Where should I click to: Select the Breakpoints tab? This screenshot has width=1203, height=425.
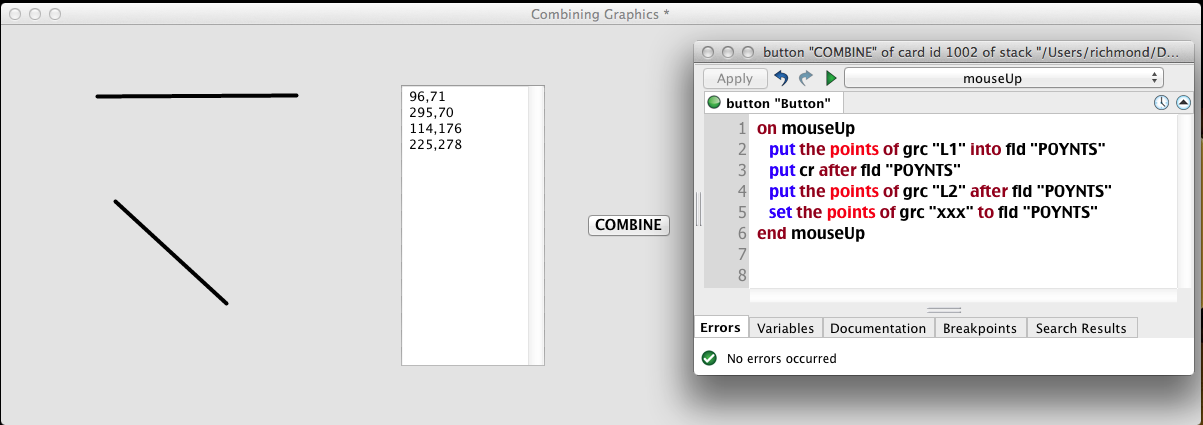point(980,328)
